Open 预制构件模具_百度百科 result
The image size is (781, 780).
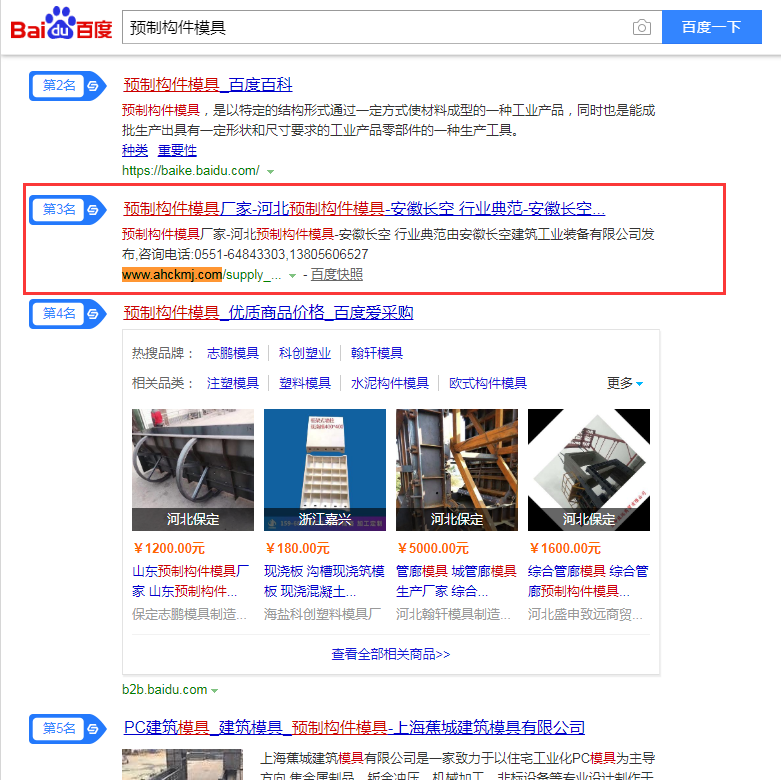[x=208, y=85]
